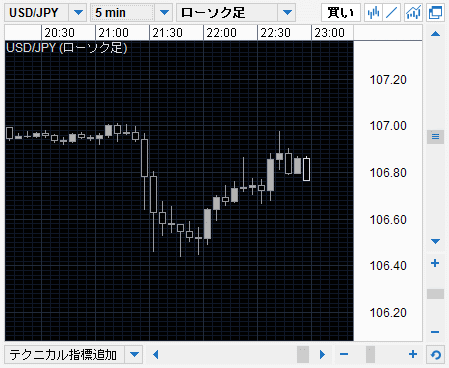The width and height of the screenshot is (449, 368).
Task: Open テクニカル指標追加 dropdown arrow
Action: pyautogui.click(x=134, y=355)
